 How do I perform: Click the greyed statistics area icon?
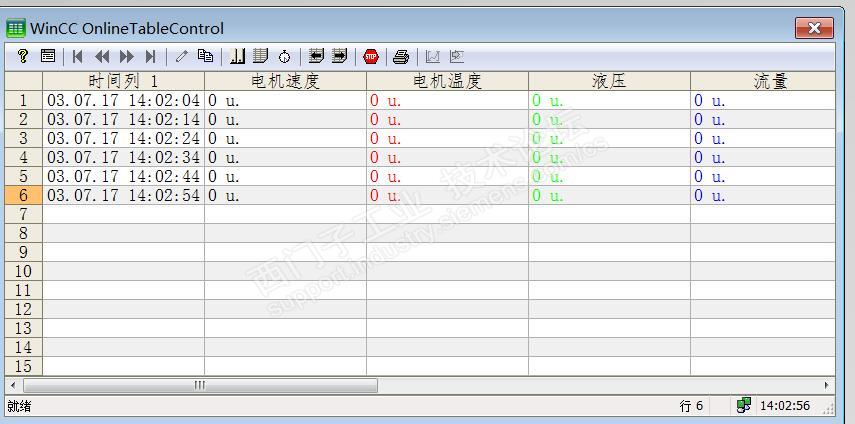[456, 56]
